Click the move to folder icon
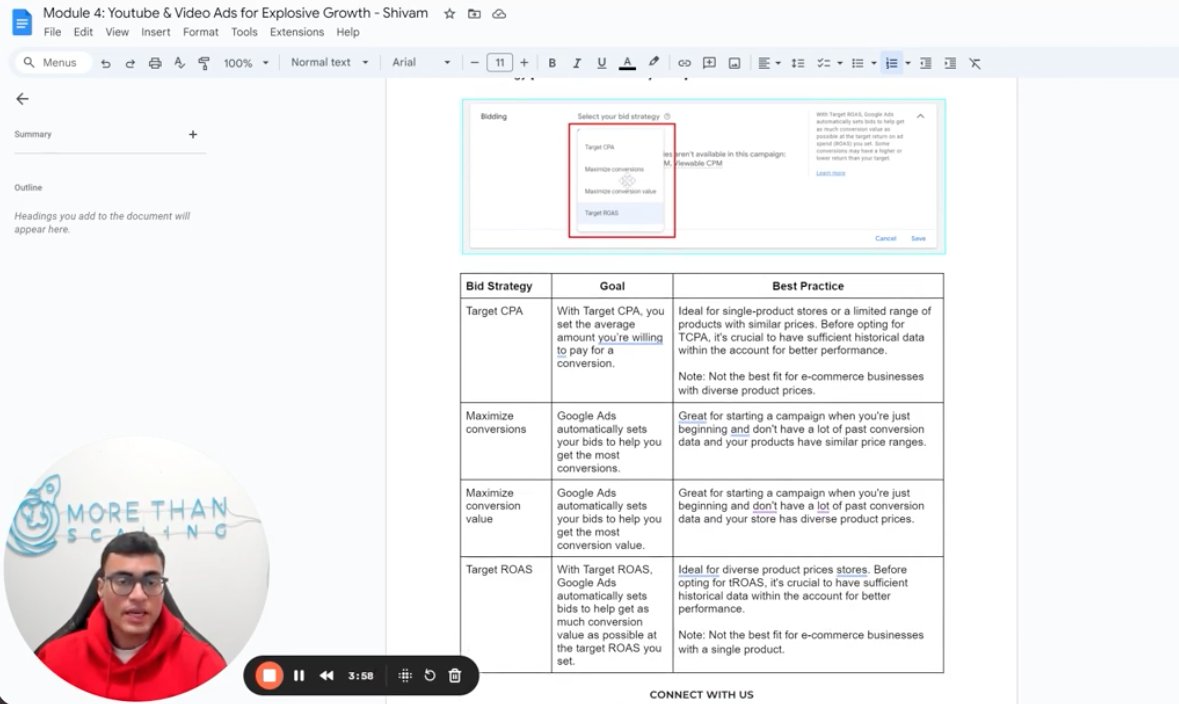The width and height of the screenshot is (1179, 704). 474,14
